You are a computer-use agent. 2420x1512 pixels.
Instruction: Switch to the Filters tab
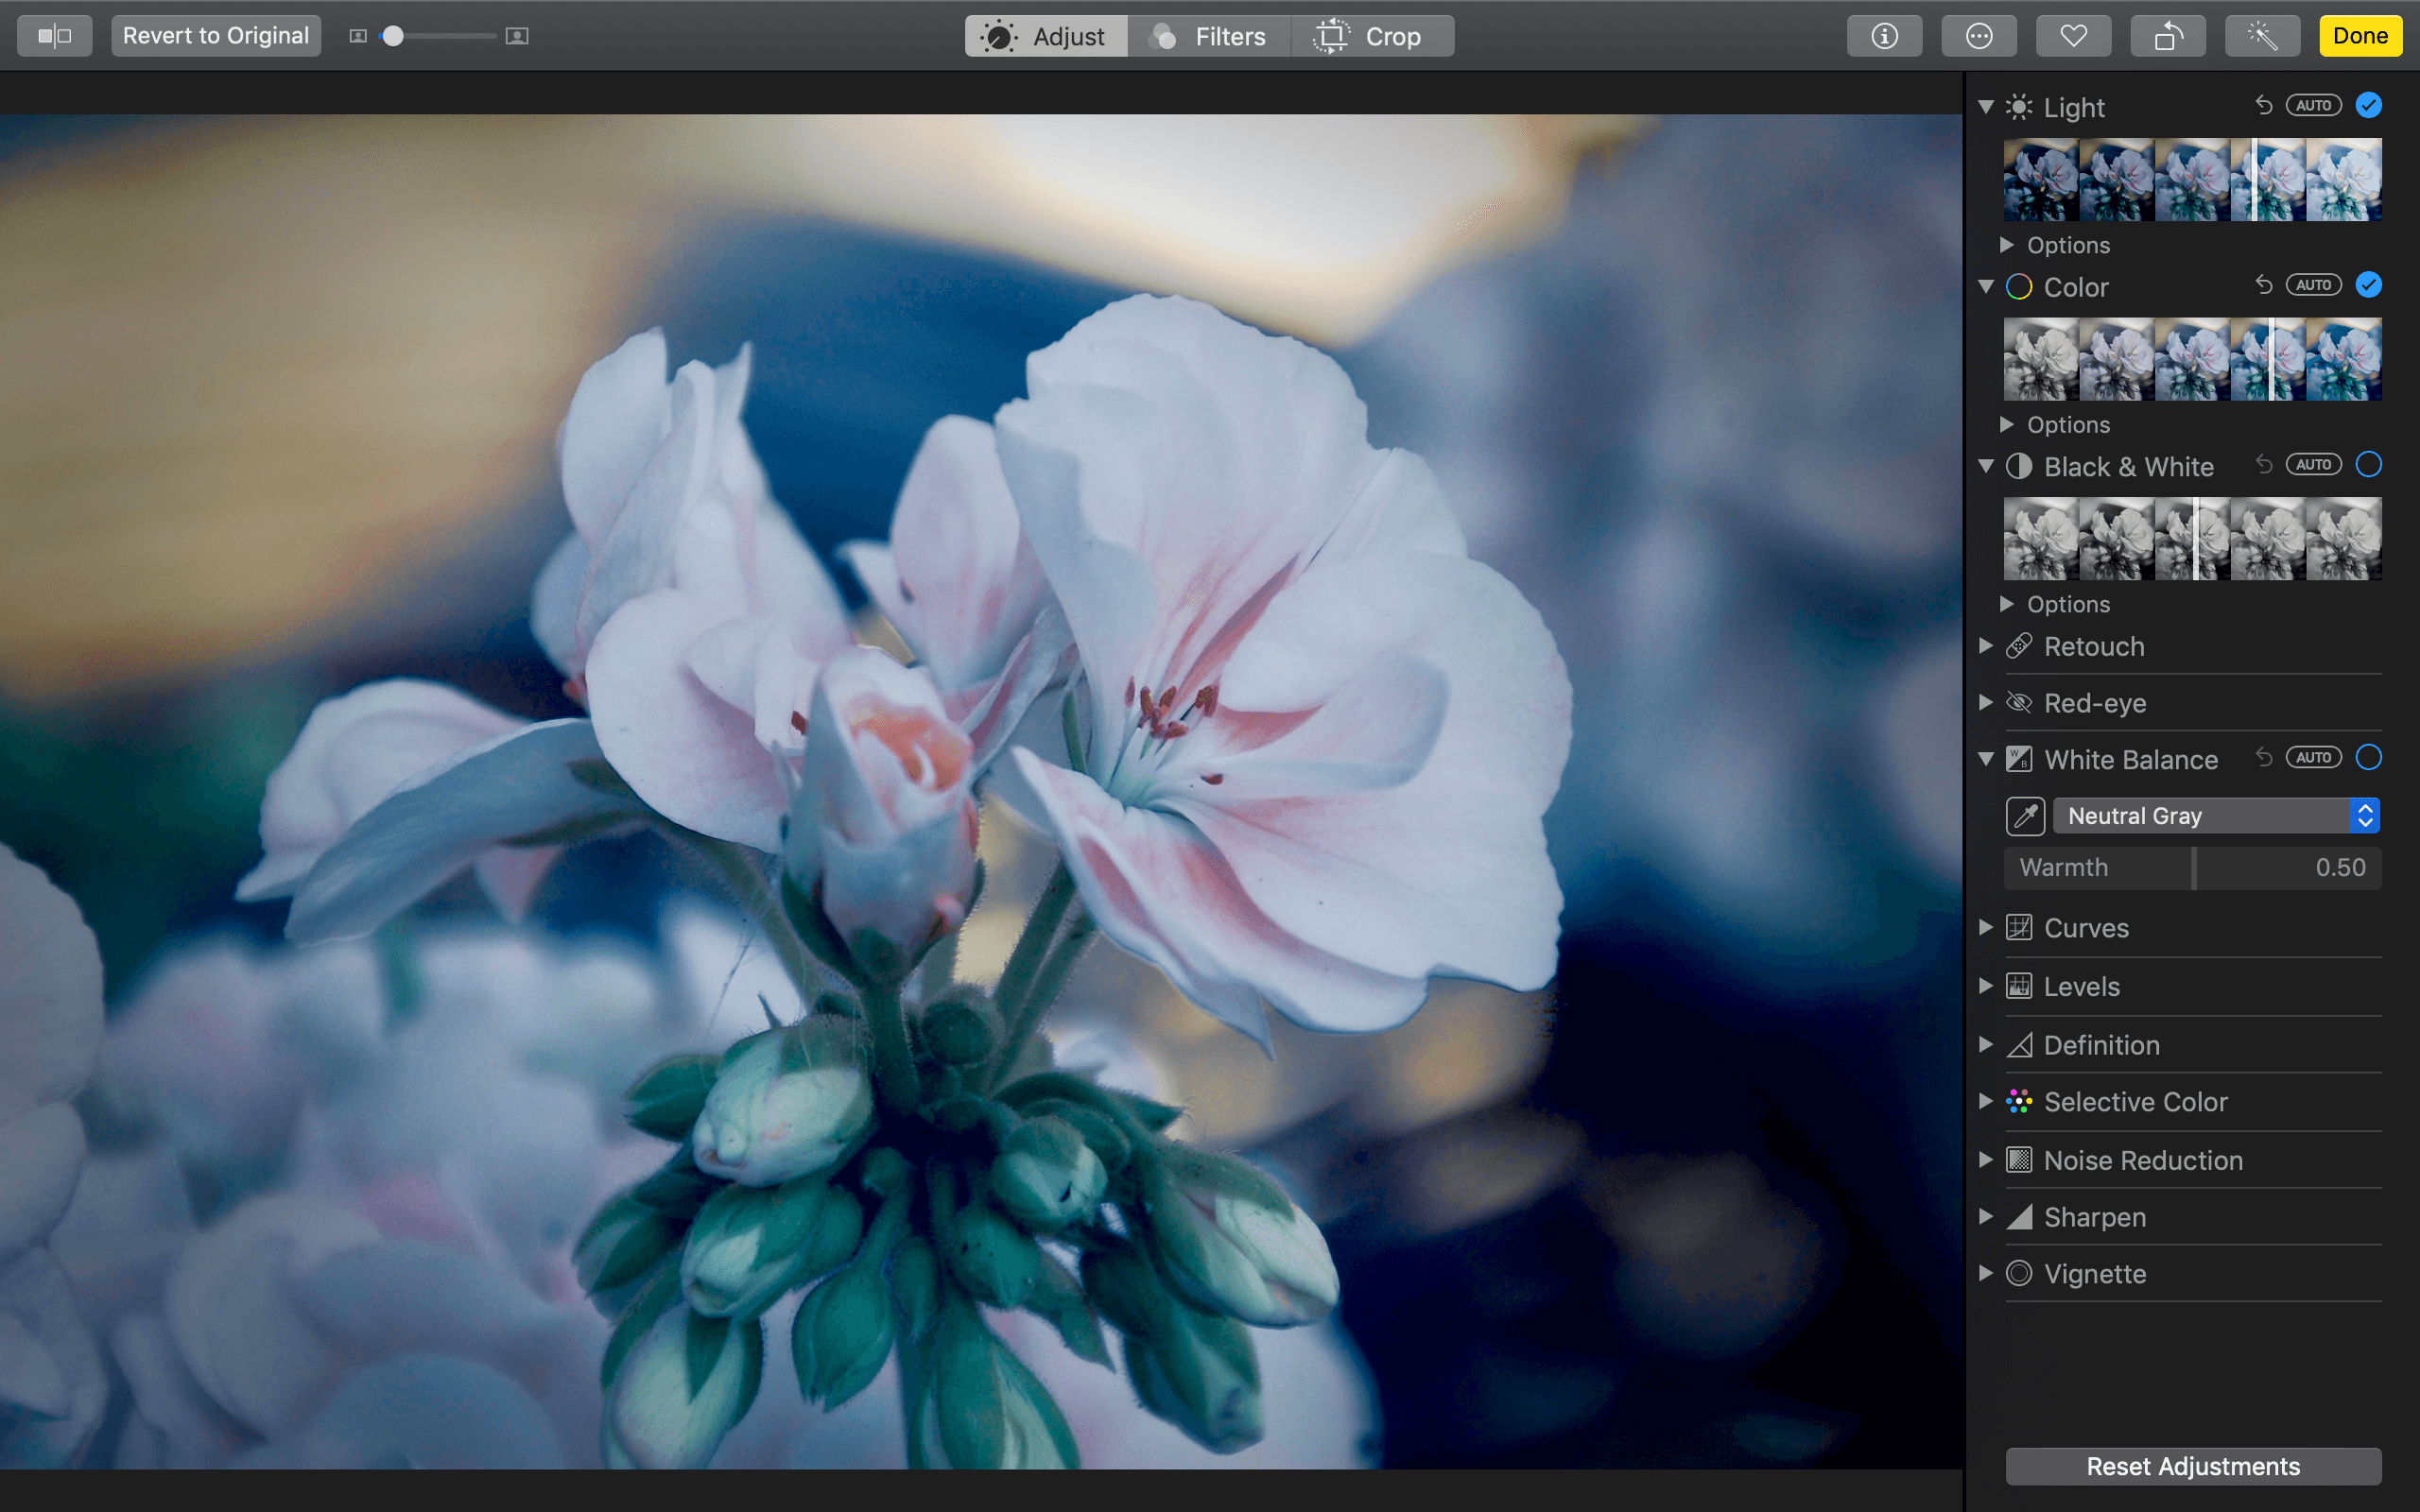(x=1209, y=37)
